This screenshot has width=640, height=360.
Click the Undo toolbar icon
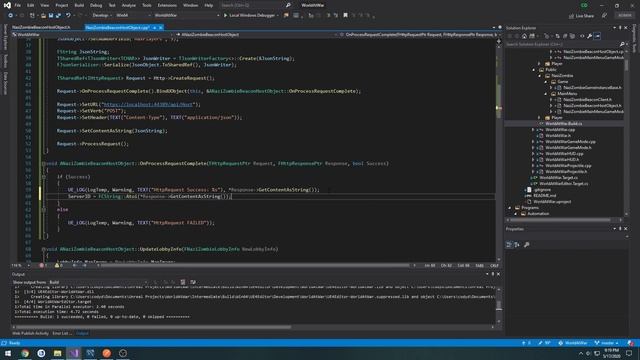pos(68,16)
